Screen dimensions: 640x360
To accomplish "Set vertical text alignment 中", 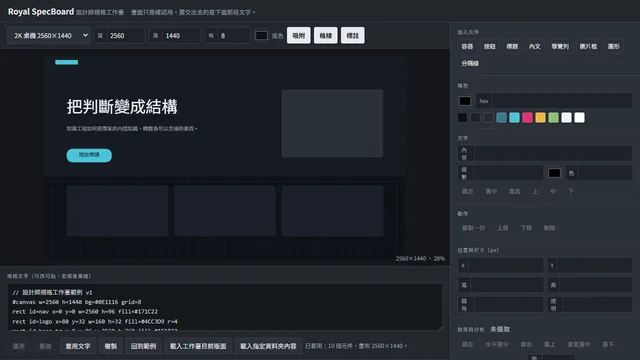I will coord(553,191).
